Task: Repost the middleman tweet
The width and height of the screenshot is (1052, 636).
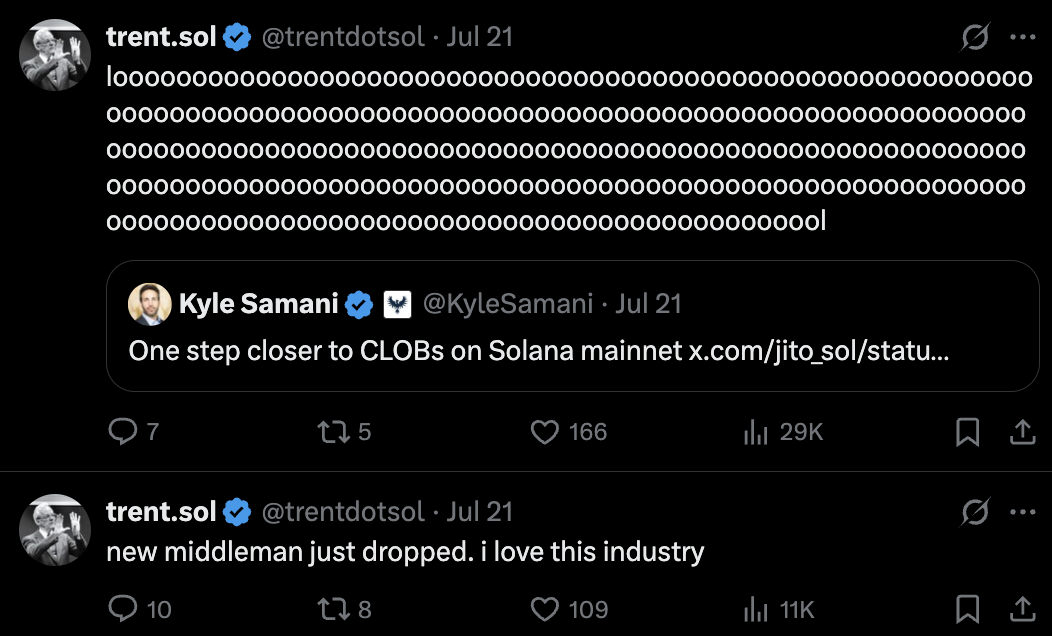Action: [330, 608]
